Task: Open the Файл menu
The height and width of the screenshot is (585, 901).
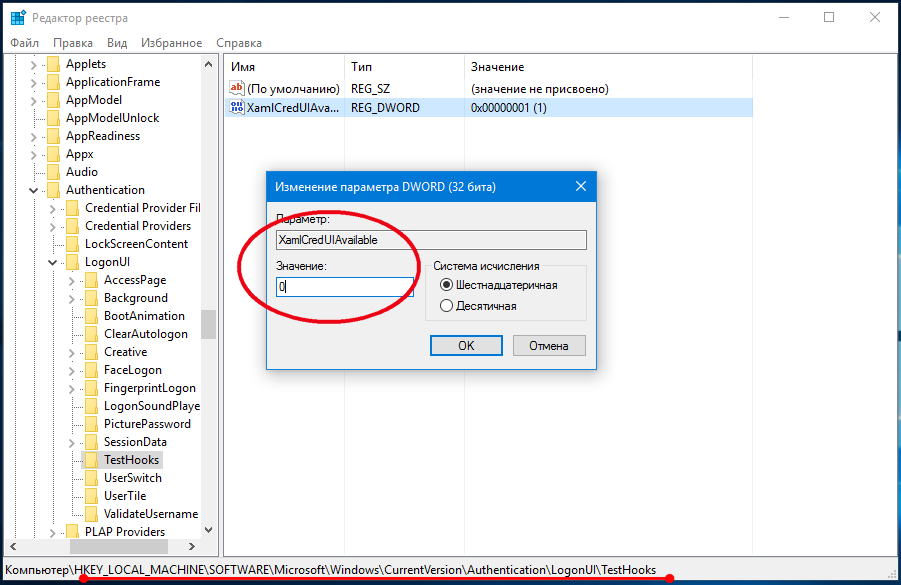Action: click(x=25, y=43)
